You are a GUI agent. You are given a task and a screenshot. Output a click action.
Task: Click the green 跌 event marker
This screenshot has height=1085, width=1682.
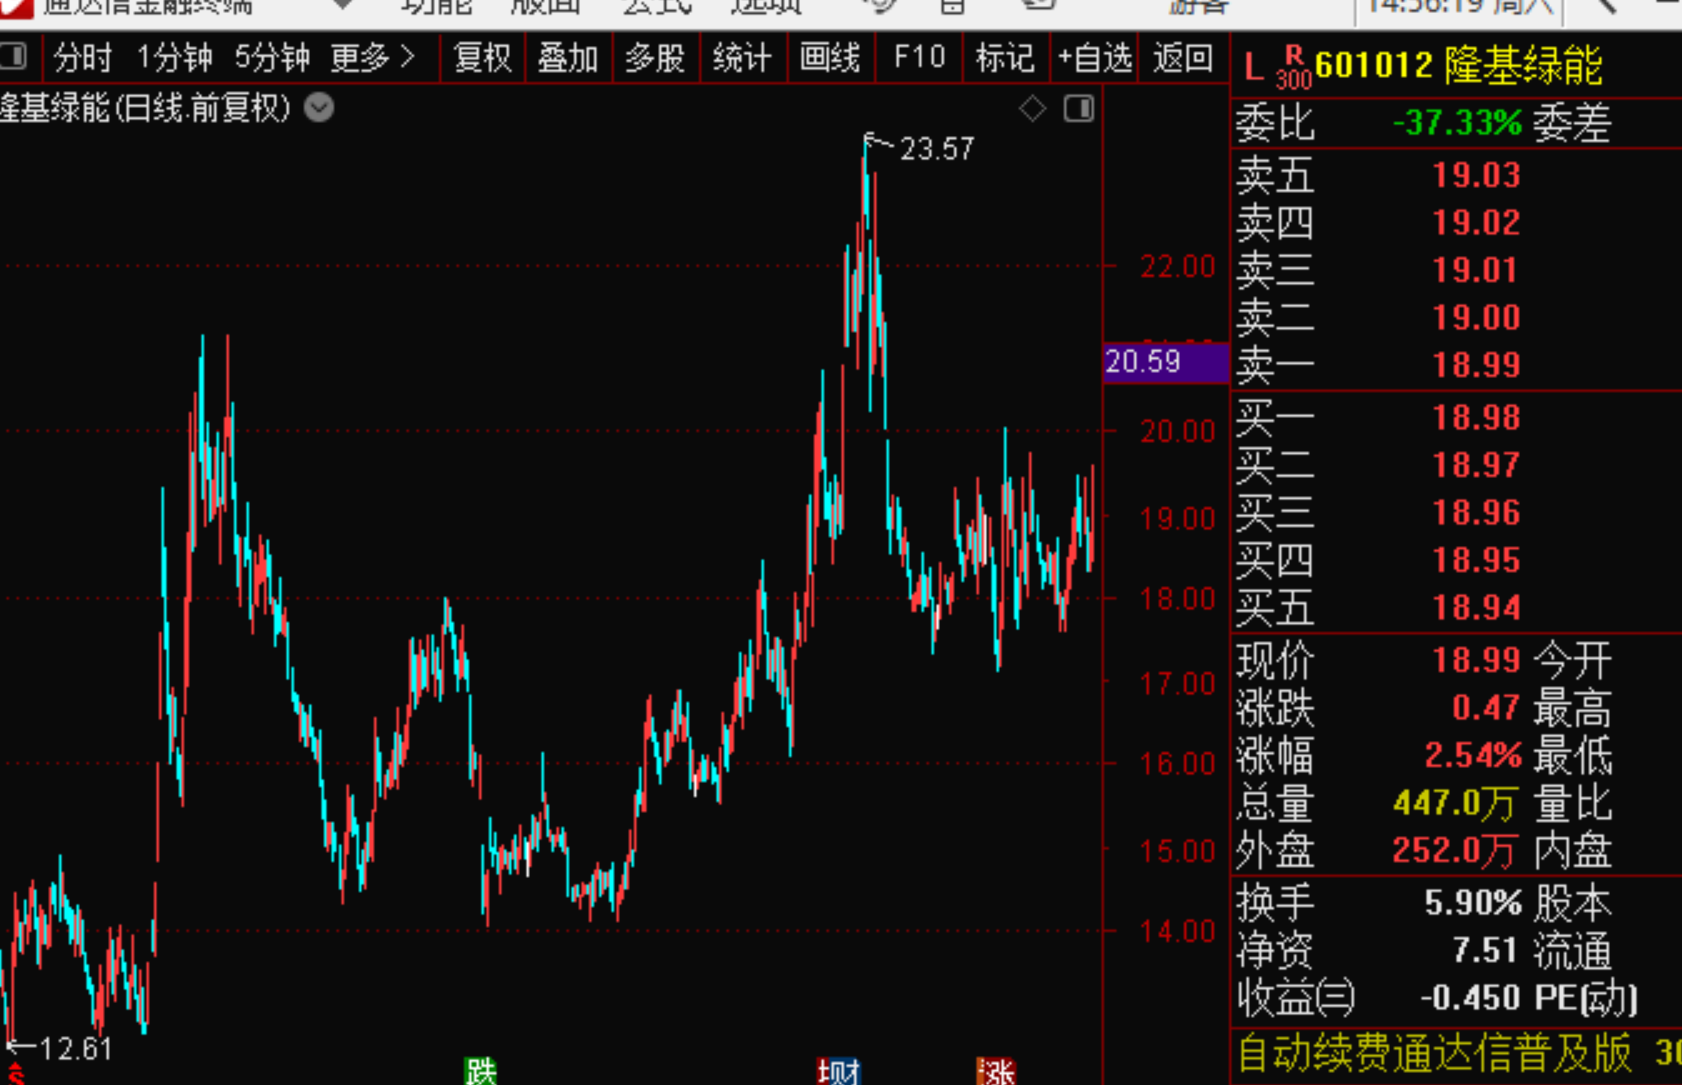480,1072
